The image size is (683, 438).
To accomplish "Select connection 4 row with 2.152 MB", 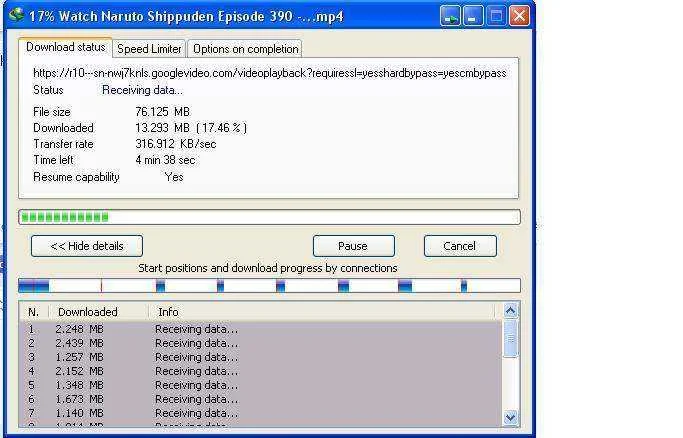I will 260,371.
